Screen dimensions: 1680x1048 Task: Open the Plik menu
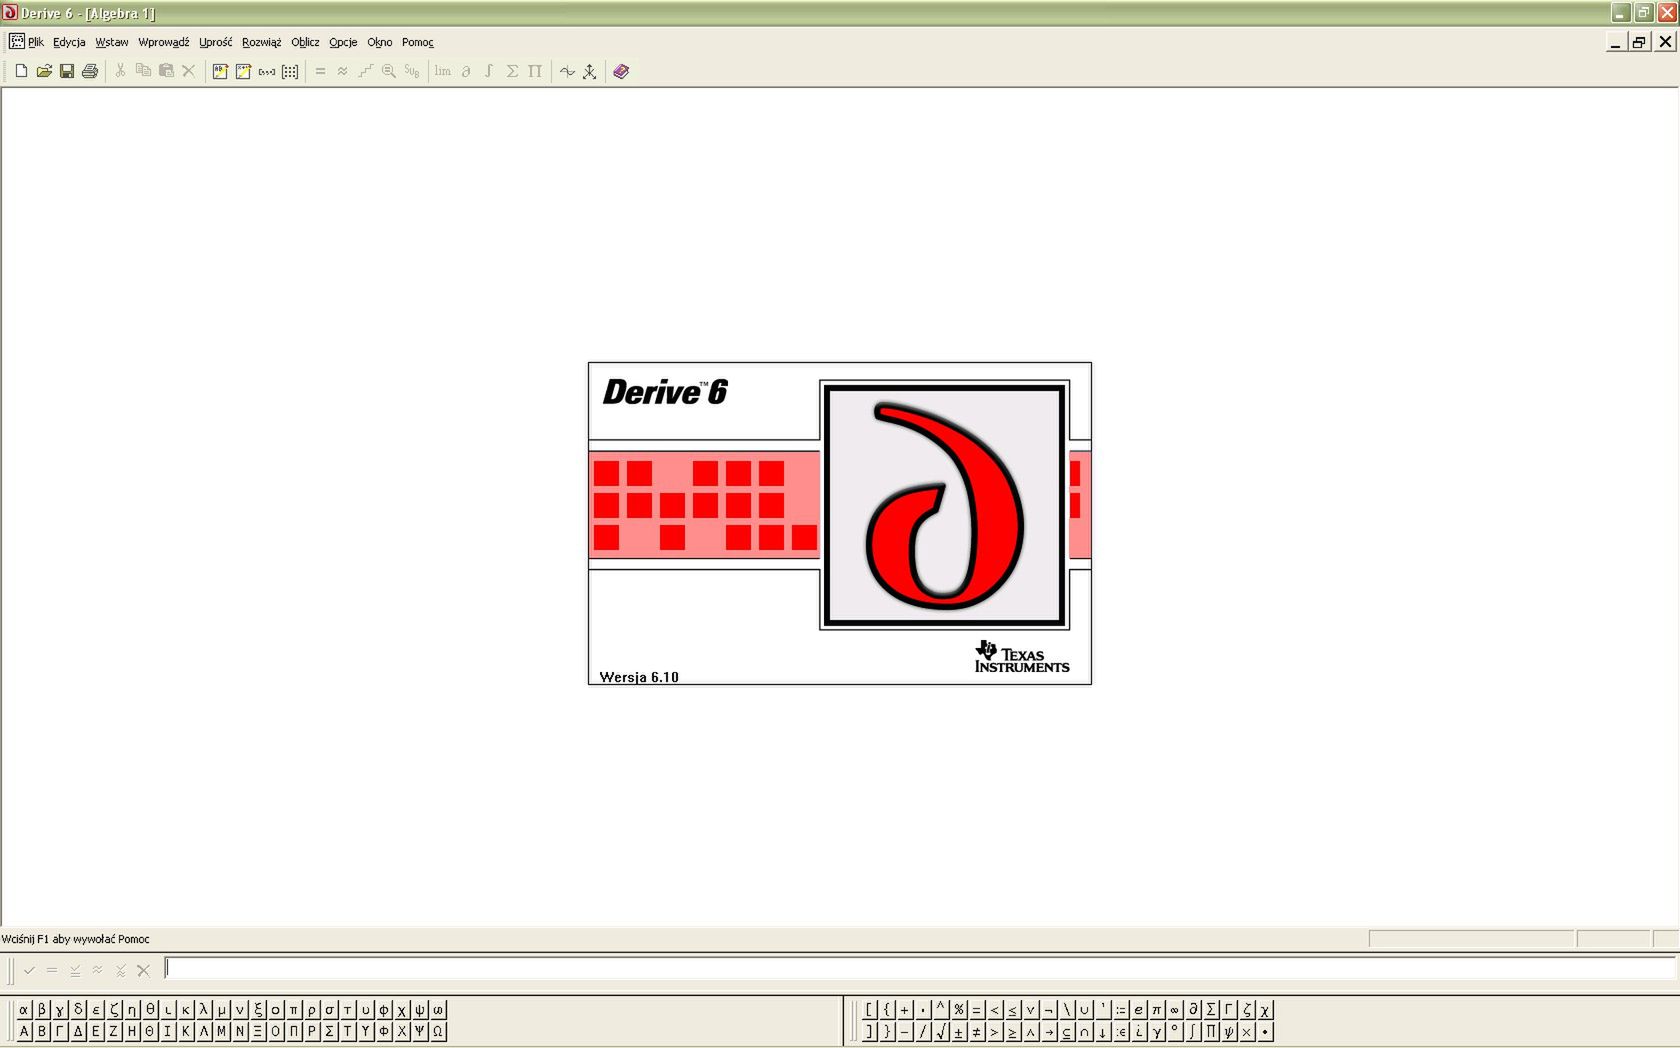pos(35,42)
